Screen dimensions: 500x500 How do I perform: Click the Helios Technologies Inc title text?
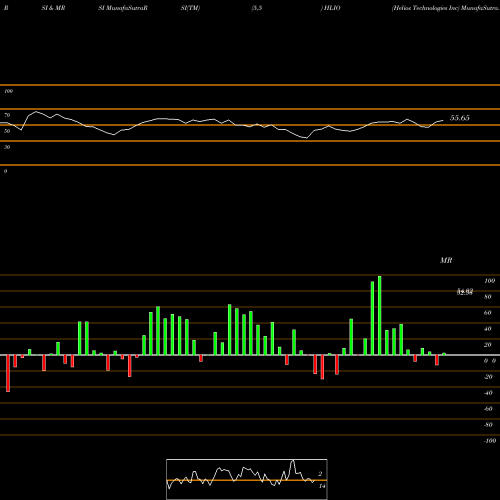[x=426, y=8]
